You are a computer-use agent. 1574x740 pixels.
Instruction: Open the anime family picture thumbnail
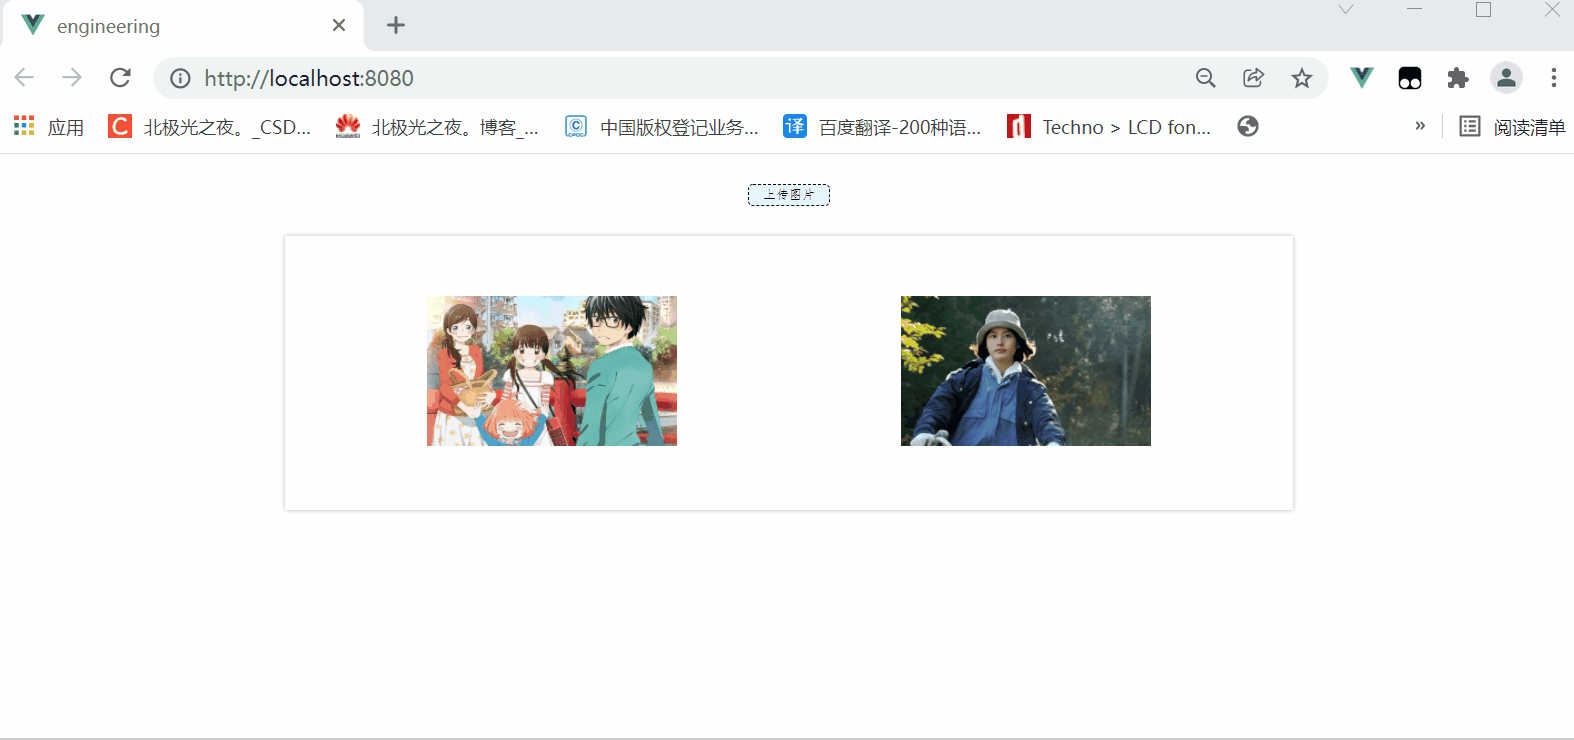click(552, 371)
